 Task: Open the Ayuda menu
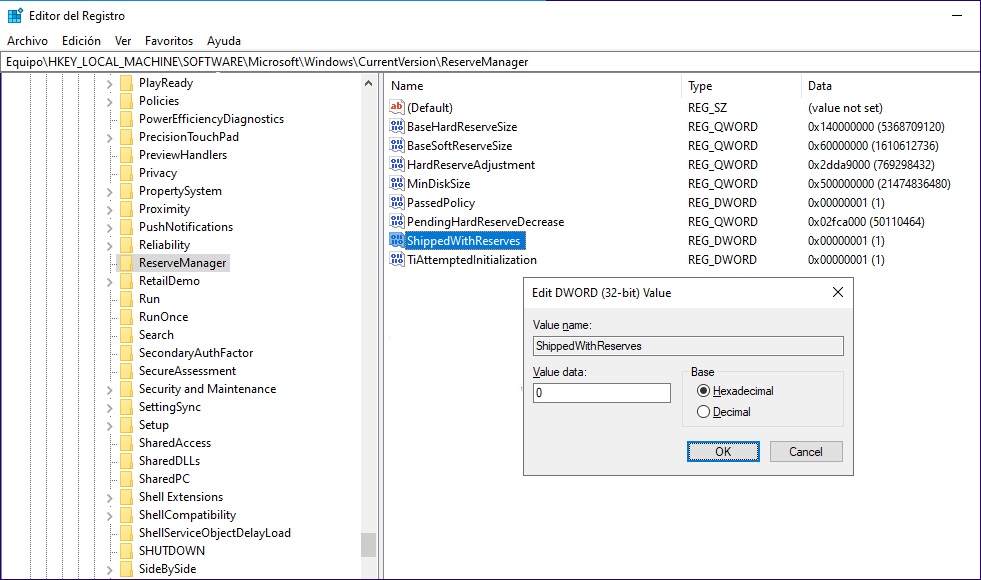pos(224,41)
